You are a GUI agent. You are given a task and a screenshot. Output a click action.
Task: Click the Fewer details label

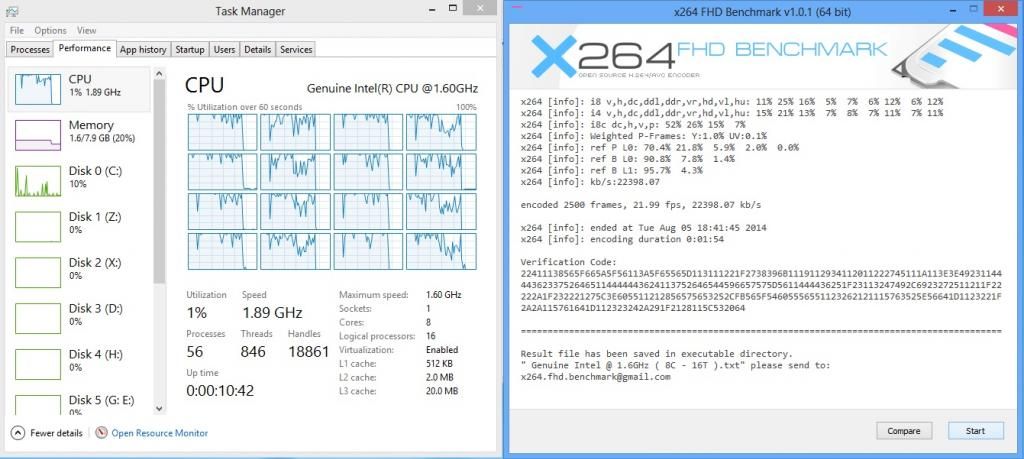tap(56, 433)
